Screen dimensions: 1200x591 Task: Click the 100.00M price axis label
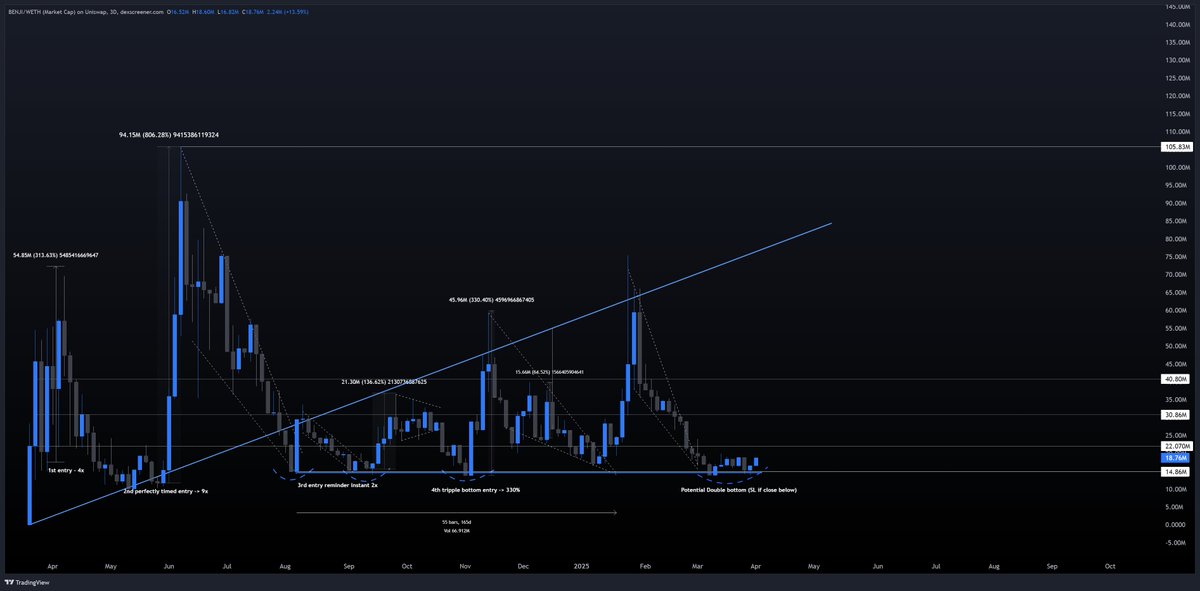tap(1177, 167)
